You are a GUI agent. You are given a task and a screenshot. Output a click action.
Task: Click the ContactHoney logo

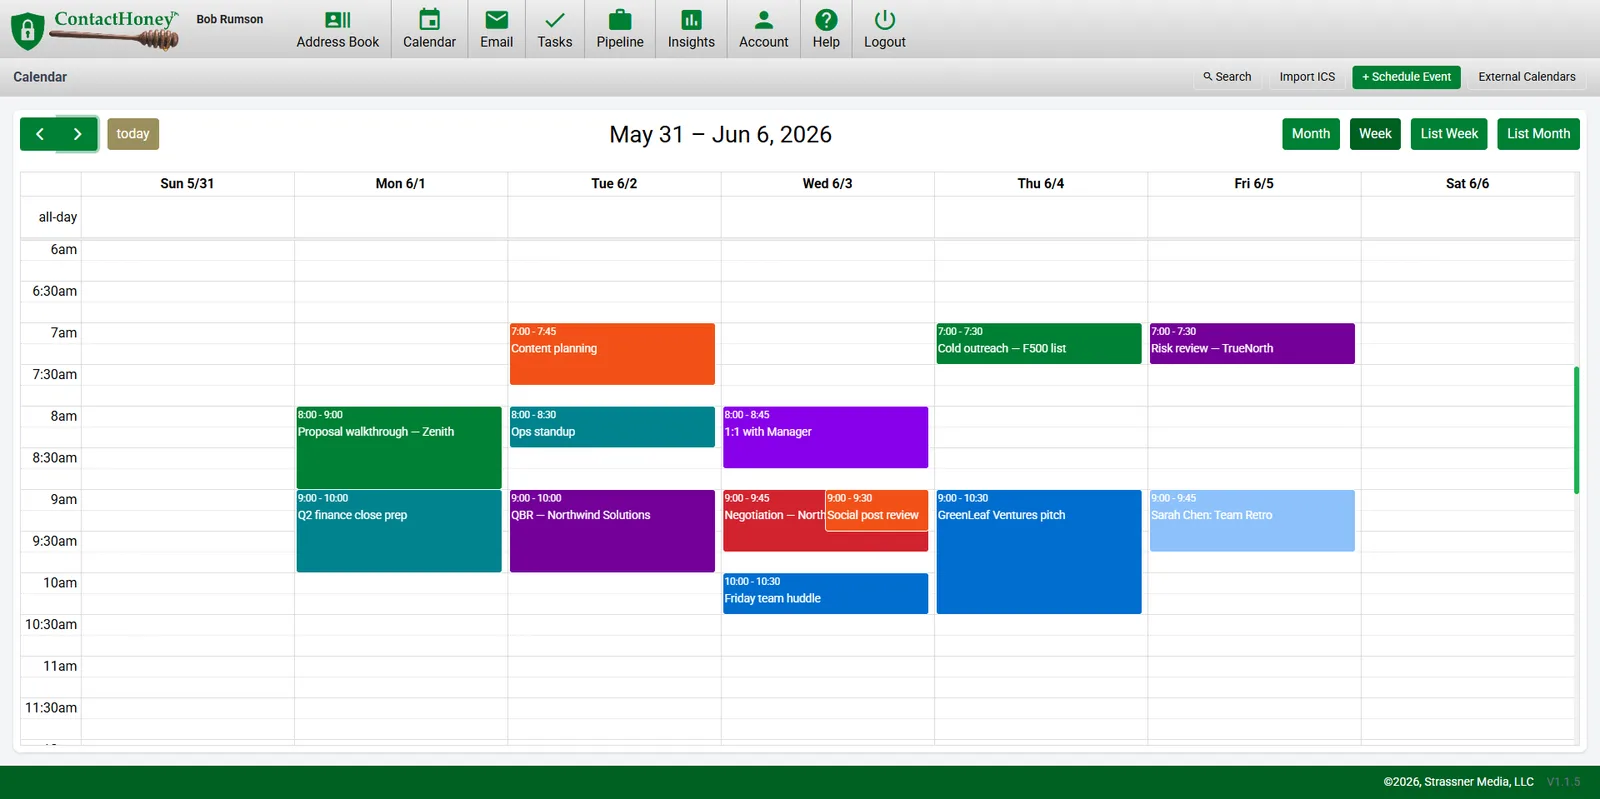(x=95, y=29)
